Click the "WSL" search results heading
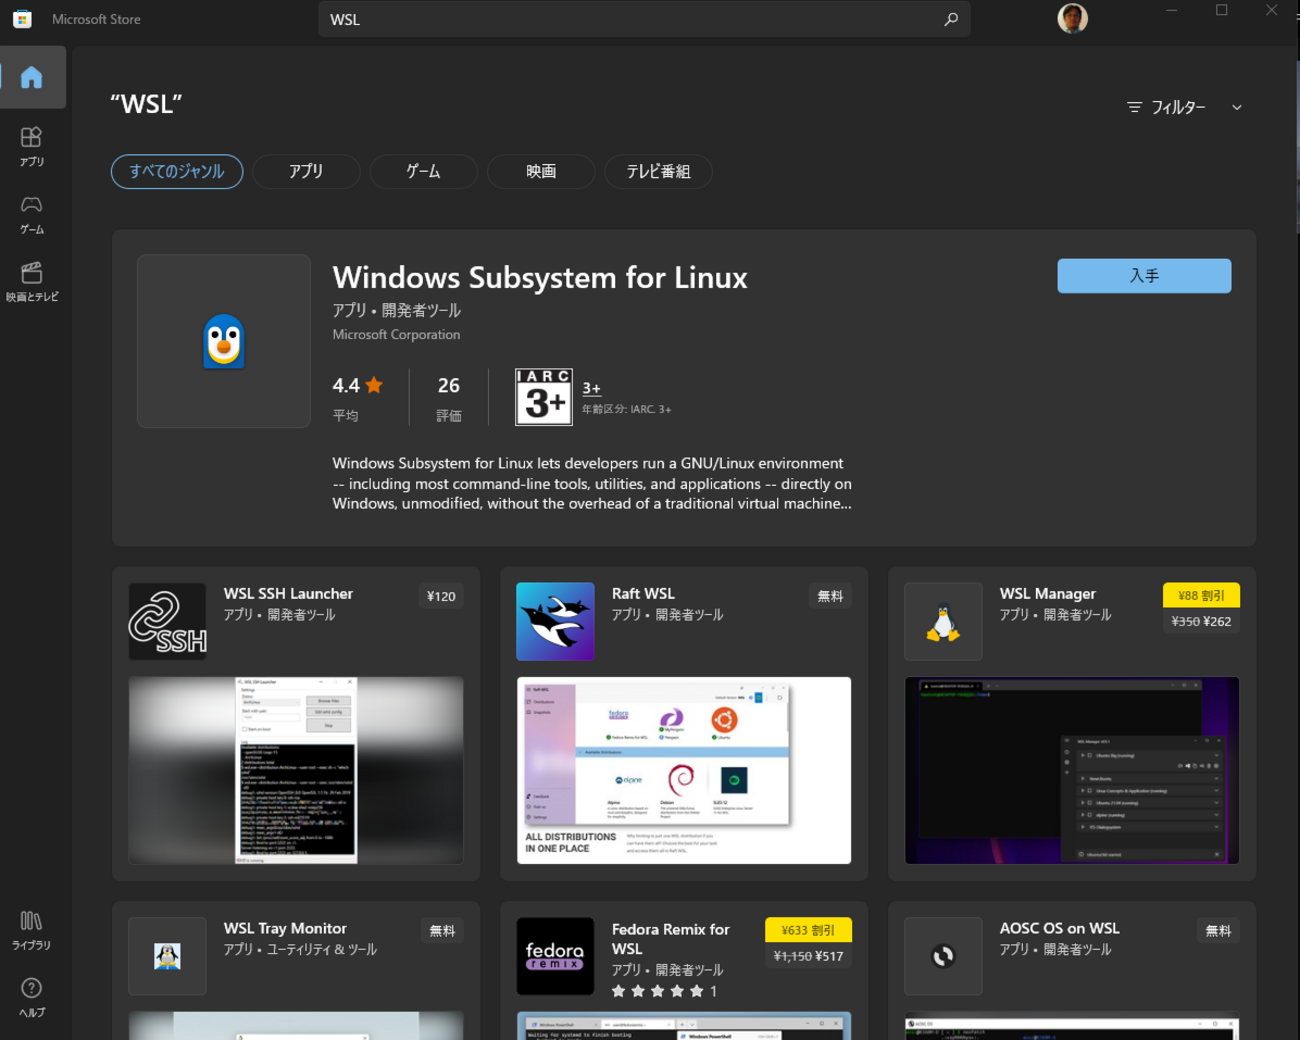Image resolution: width=1300 pixels, height=1040 pixels. point(146,104)
